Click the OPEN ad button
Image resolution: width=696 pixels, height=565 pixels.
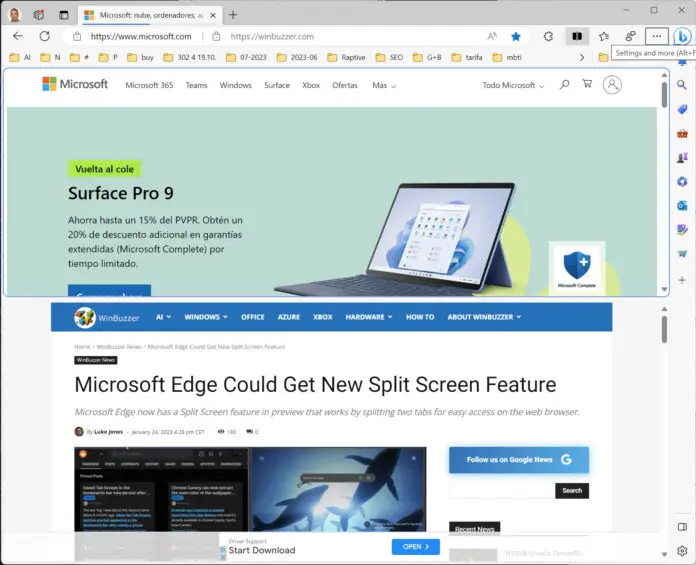(416, 547)
